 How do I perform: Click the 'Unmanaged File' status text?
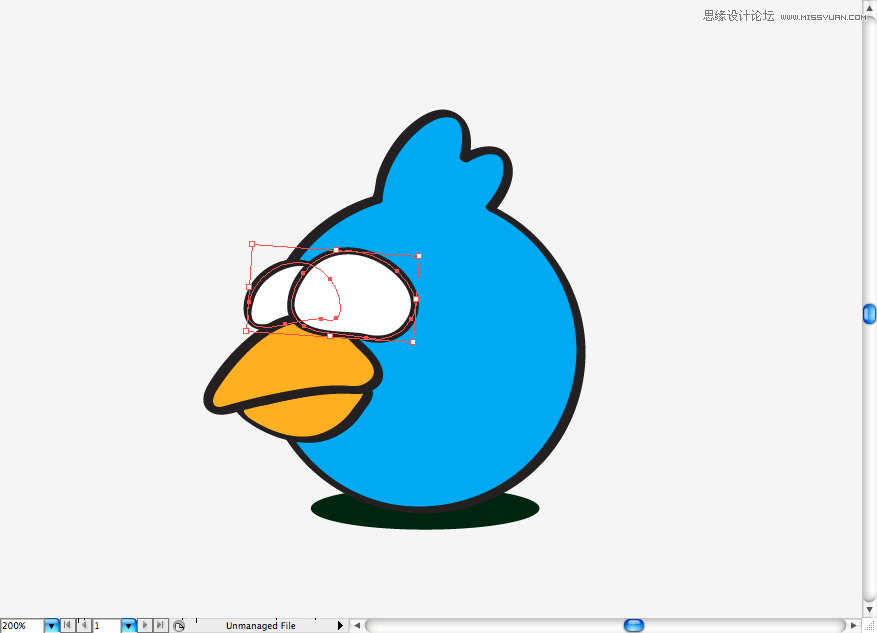261,626
